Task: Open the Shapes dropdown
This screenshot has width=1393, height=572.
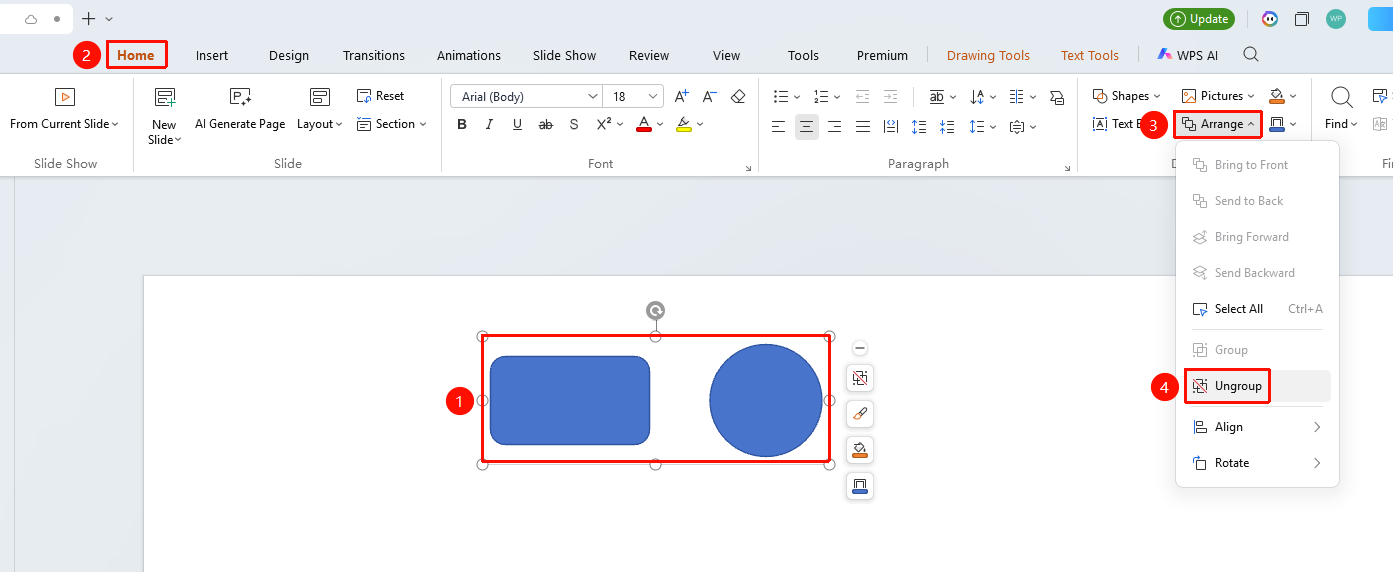Action: (1127, 96)
